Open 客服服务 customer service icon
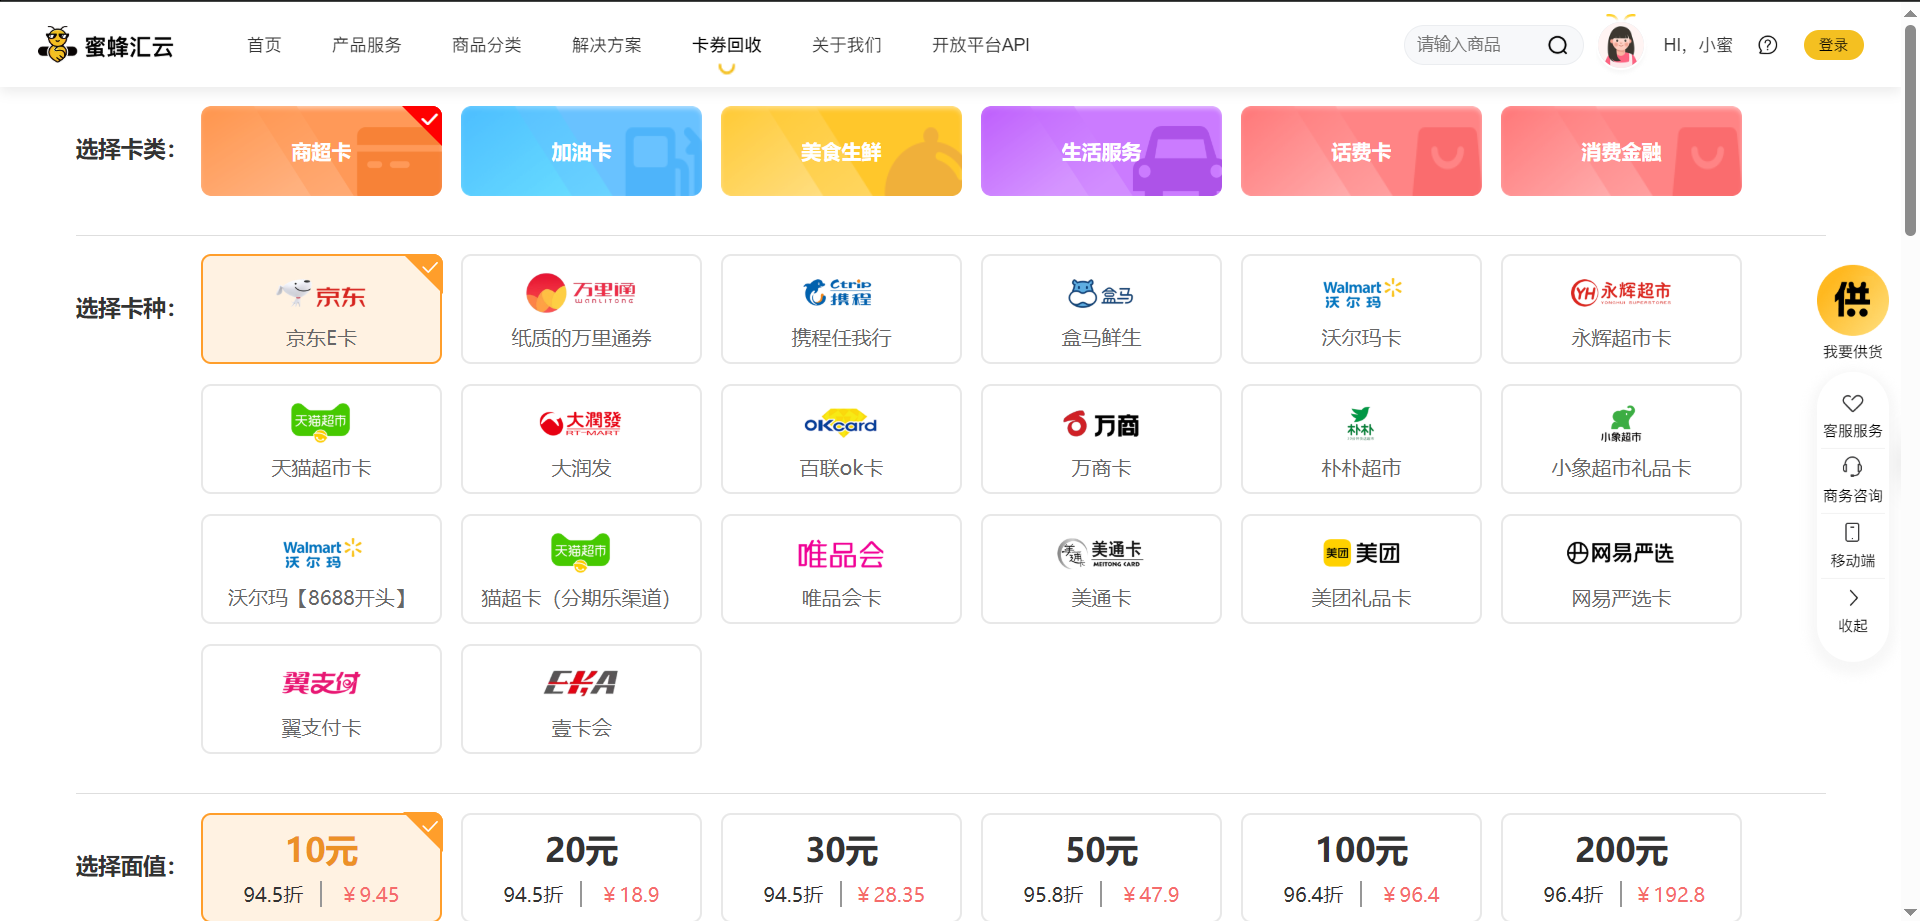 coord(1852,404)
